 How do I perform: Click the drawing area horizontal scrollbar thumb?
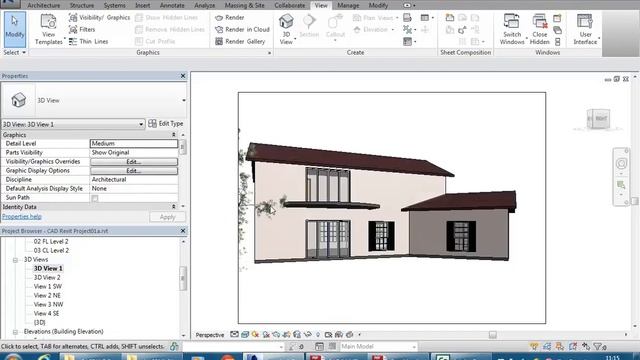pyautogui.click(x=493, y=335)
